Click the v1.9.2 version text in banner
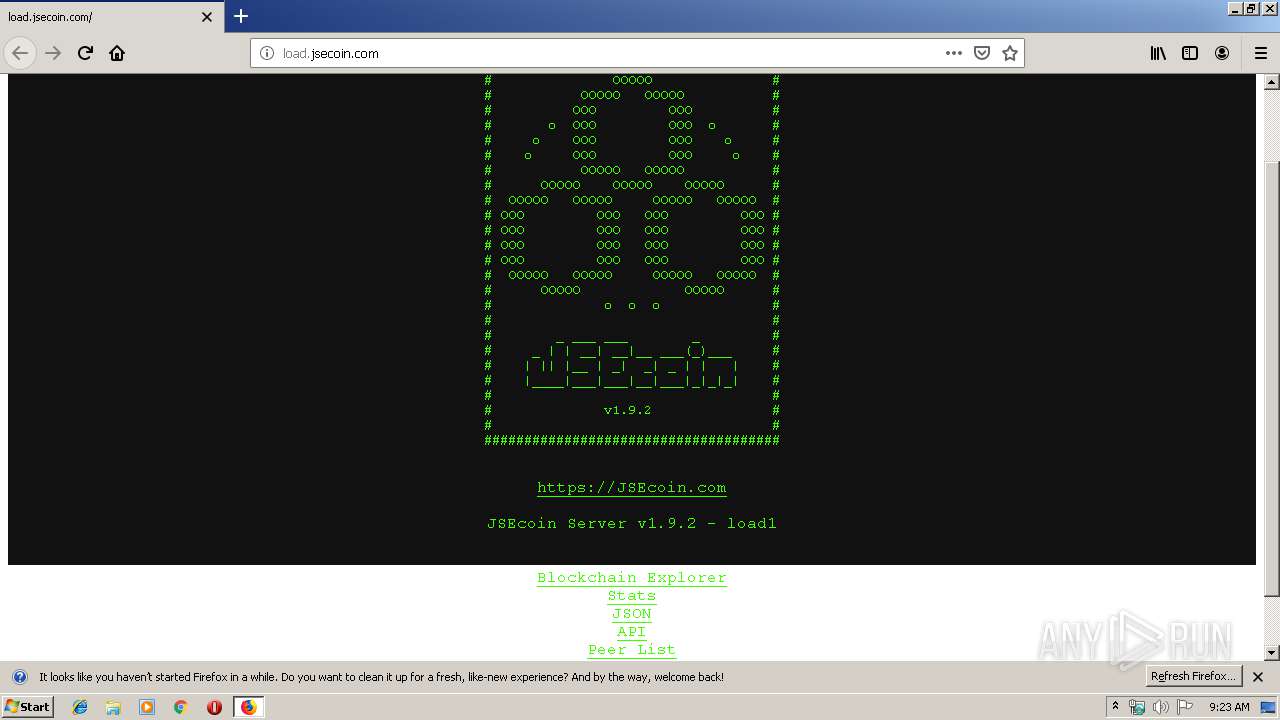 tap(628, 410)
